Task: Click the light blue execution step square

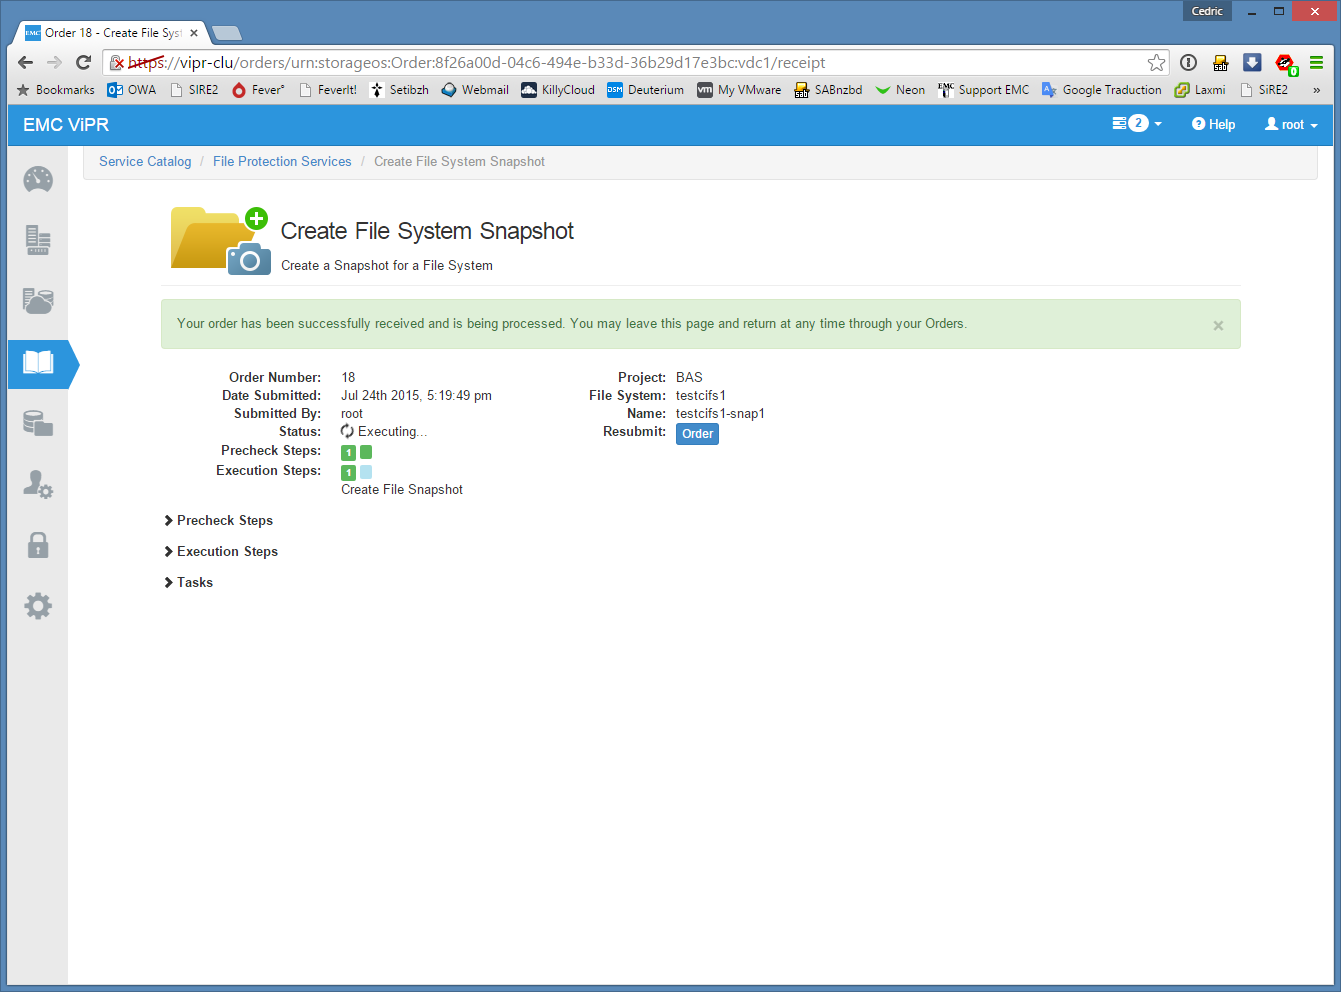Action: coord(366,472)
